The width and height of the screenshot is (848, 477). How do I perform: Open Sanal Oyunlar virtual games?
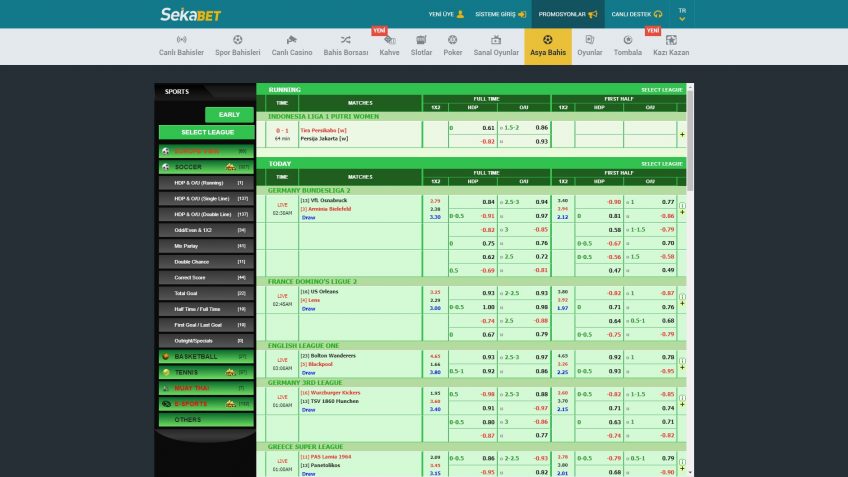(496, 46)
